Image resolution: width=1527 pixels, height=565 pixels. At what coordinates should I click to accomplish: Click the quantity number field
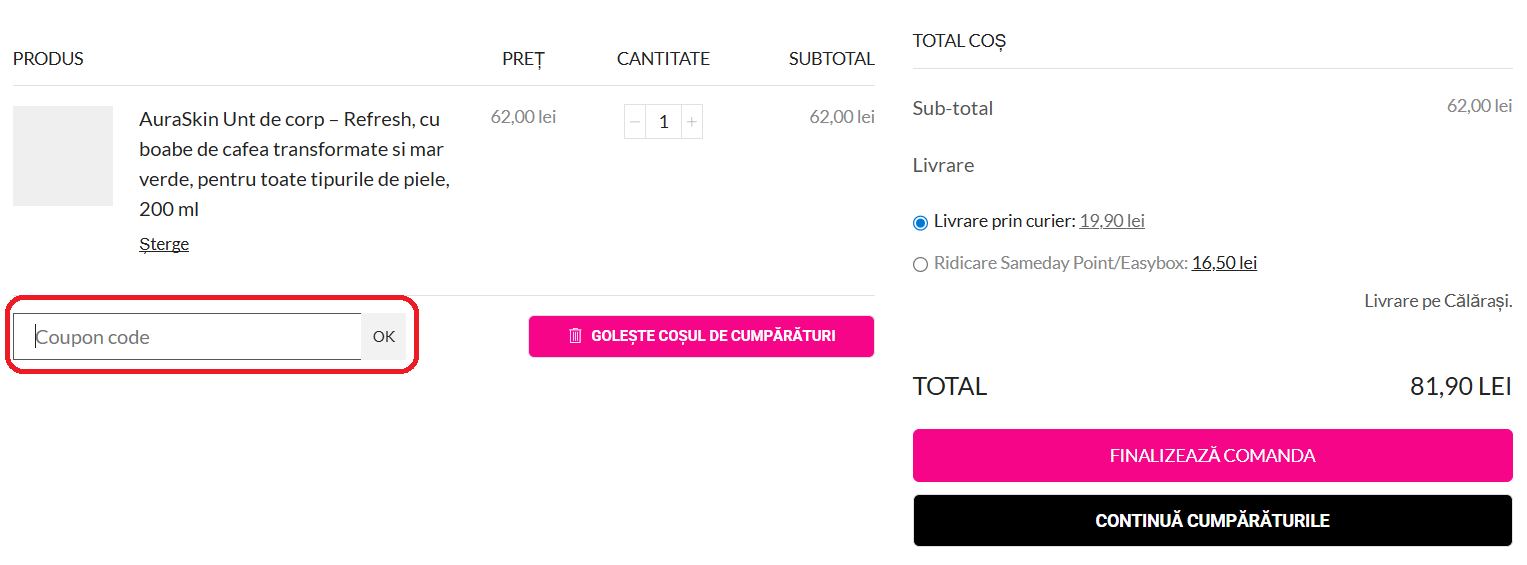pos(663,123)
